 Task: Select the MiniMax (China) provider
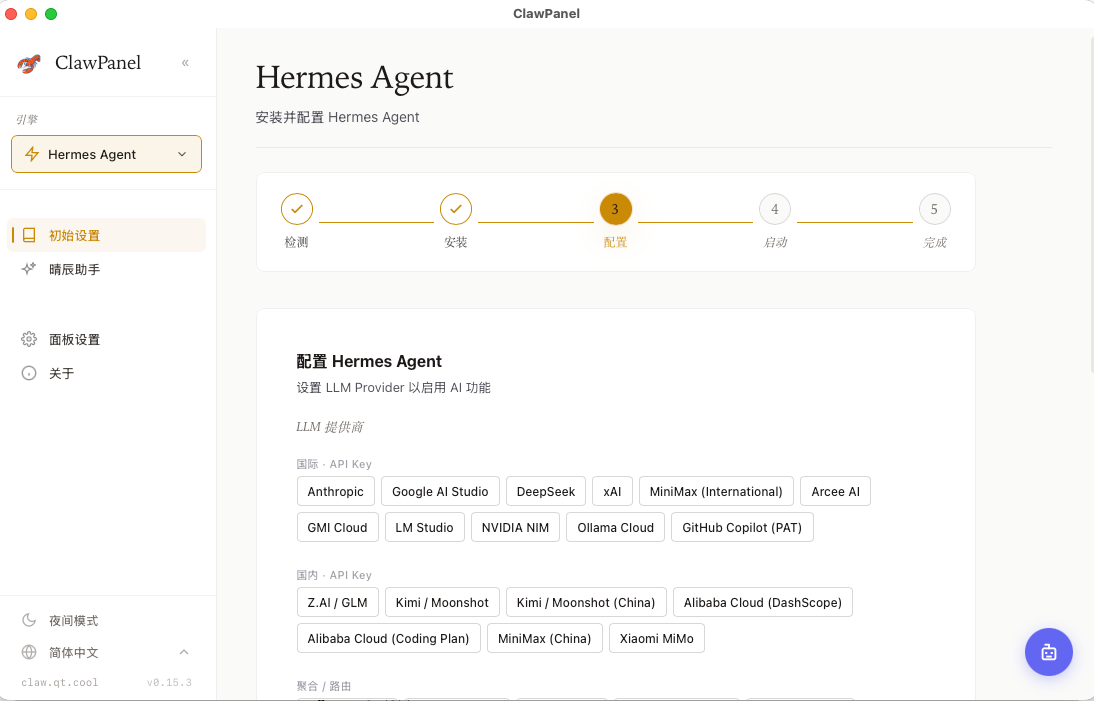(545, 638)
